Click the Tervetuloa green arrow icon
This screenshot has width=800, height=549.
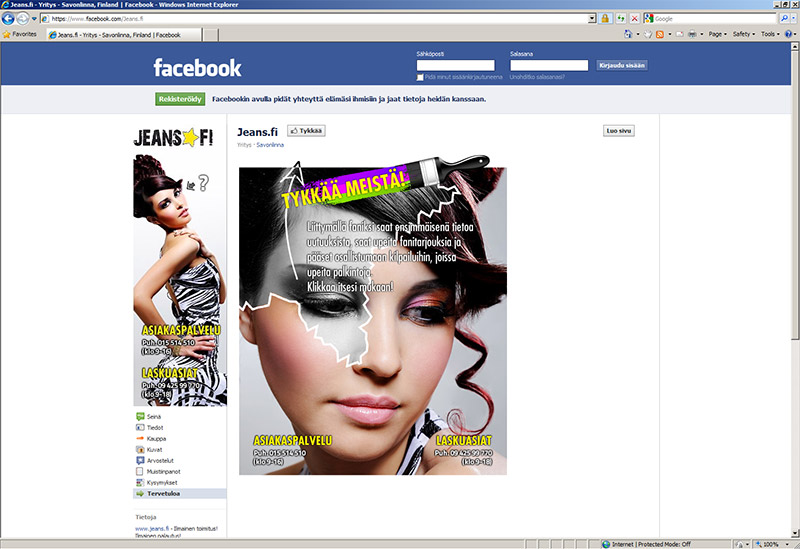[x=140, y=493]
